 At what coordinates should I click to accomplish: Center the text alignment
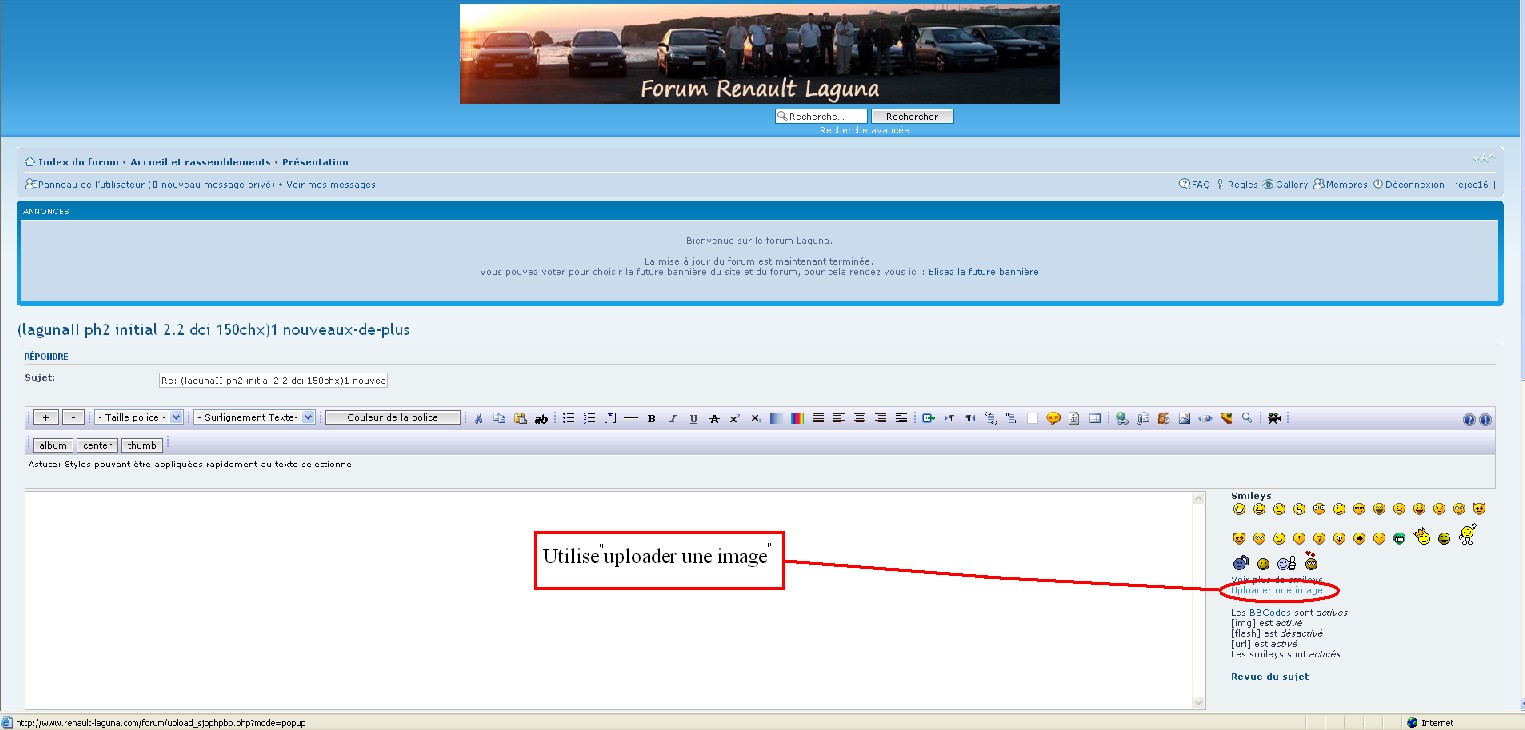coord(860,418)
